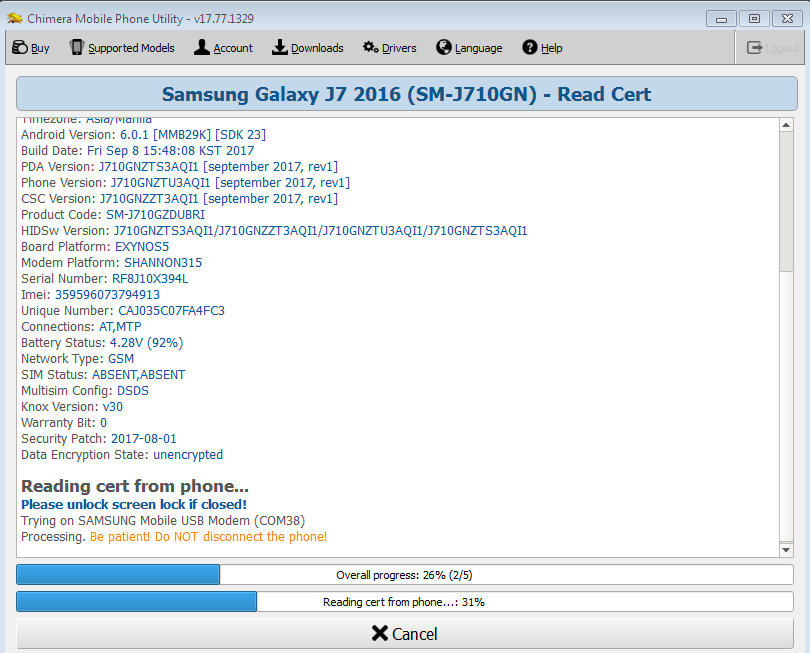Click the Language globe icon

(x=444, y=48)
